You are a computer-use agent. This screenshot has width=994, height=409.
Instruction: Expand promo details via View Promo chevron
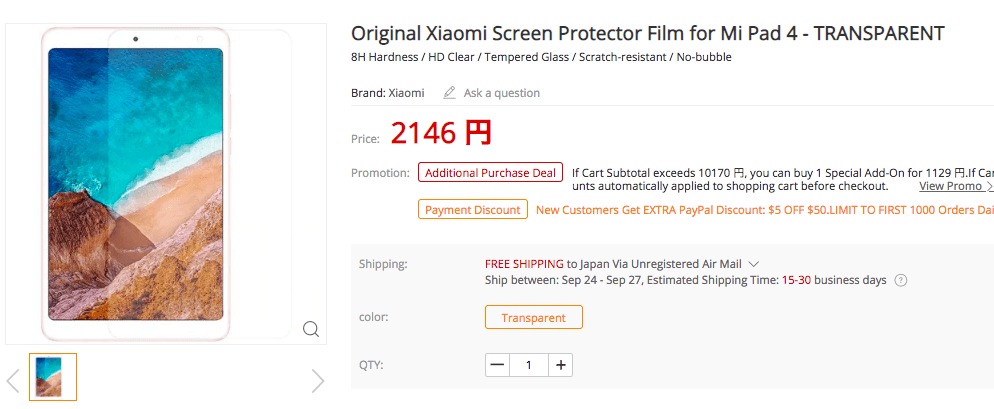click(989, 186)
